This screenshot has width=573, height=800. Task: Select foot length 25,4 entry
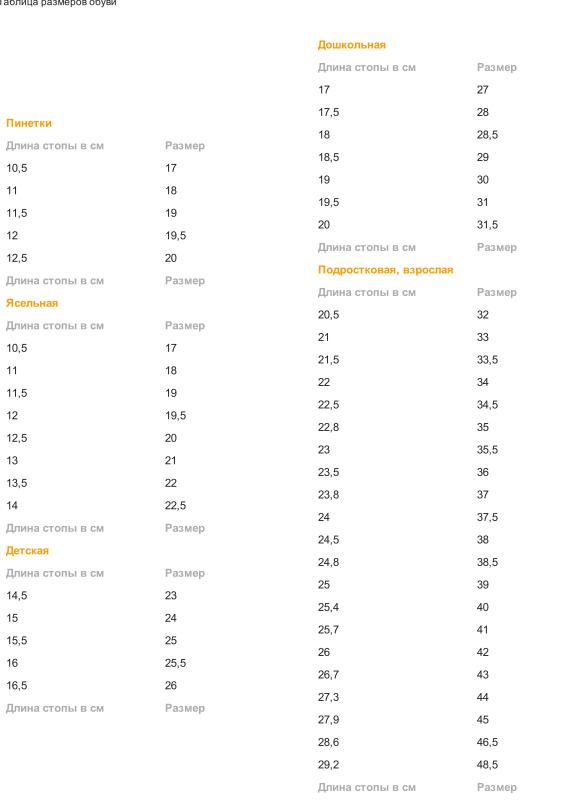tap(328, 607)
